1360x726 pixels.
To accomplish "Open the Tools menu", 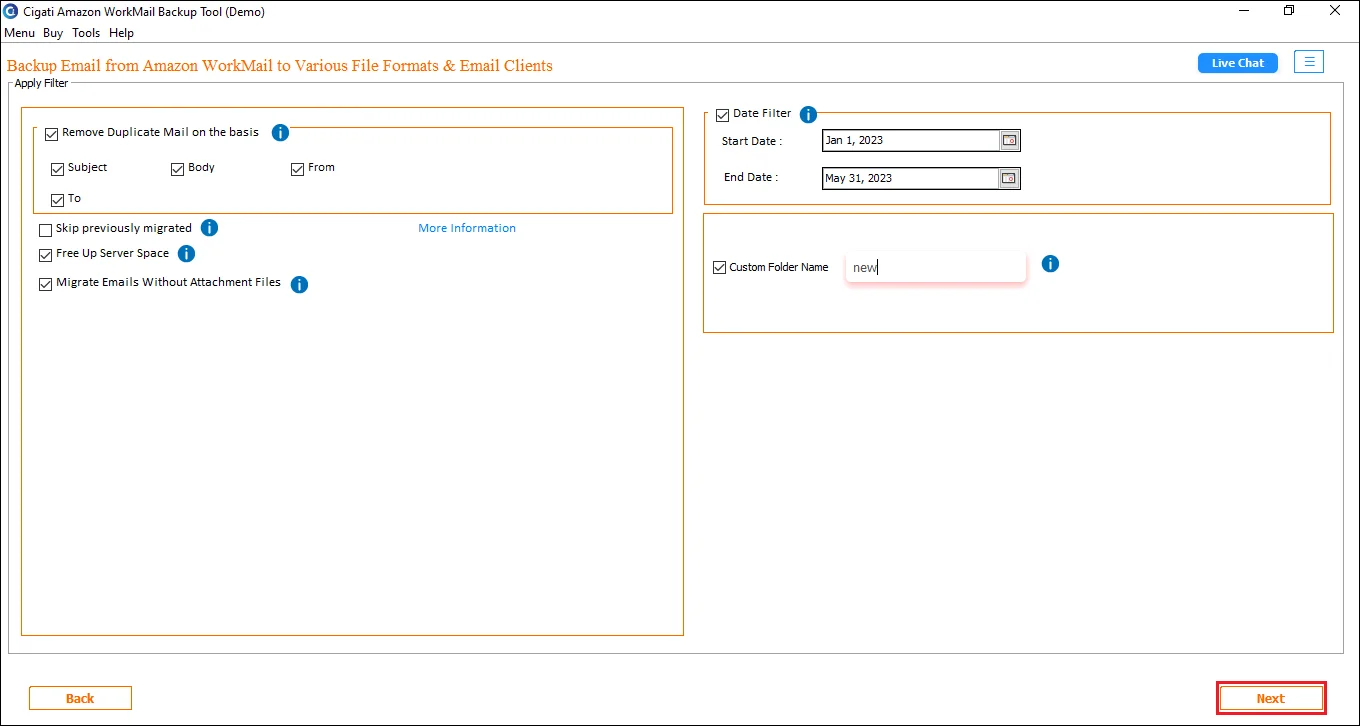I will tap(86, 33).
